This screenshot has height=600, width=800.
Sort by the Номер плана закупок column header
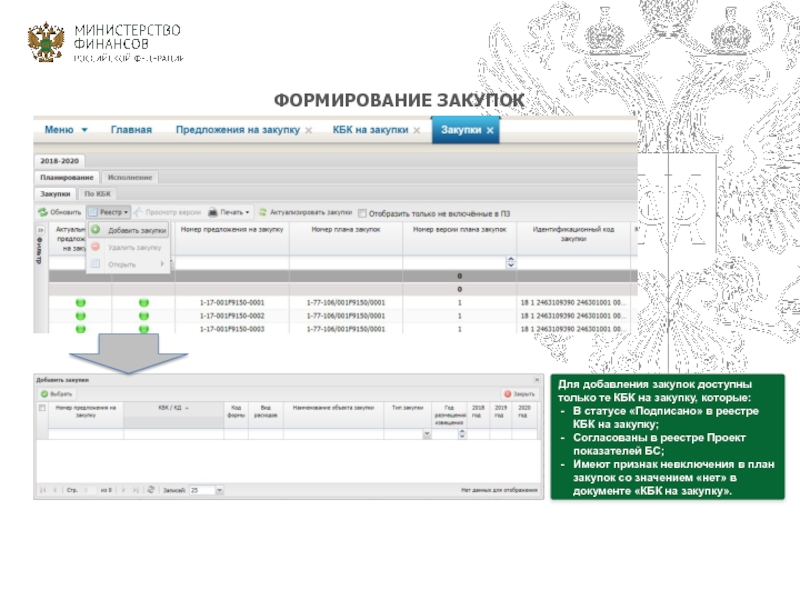point(346,238)
